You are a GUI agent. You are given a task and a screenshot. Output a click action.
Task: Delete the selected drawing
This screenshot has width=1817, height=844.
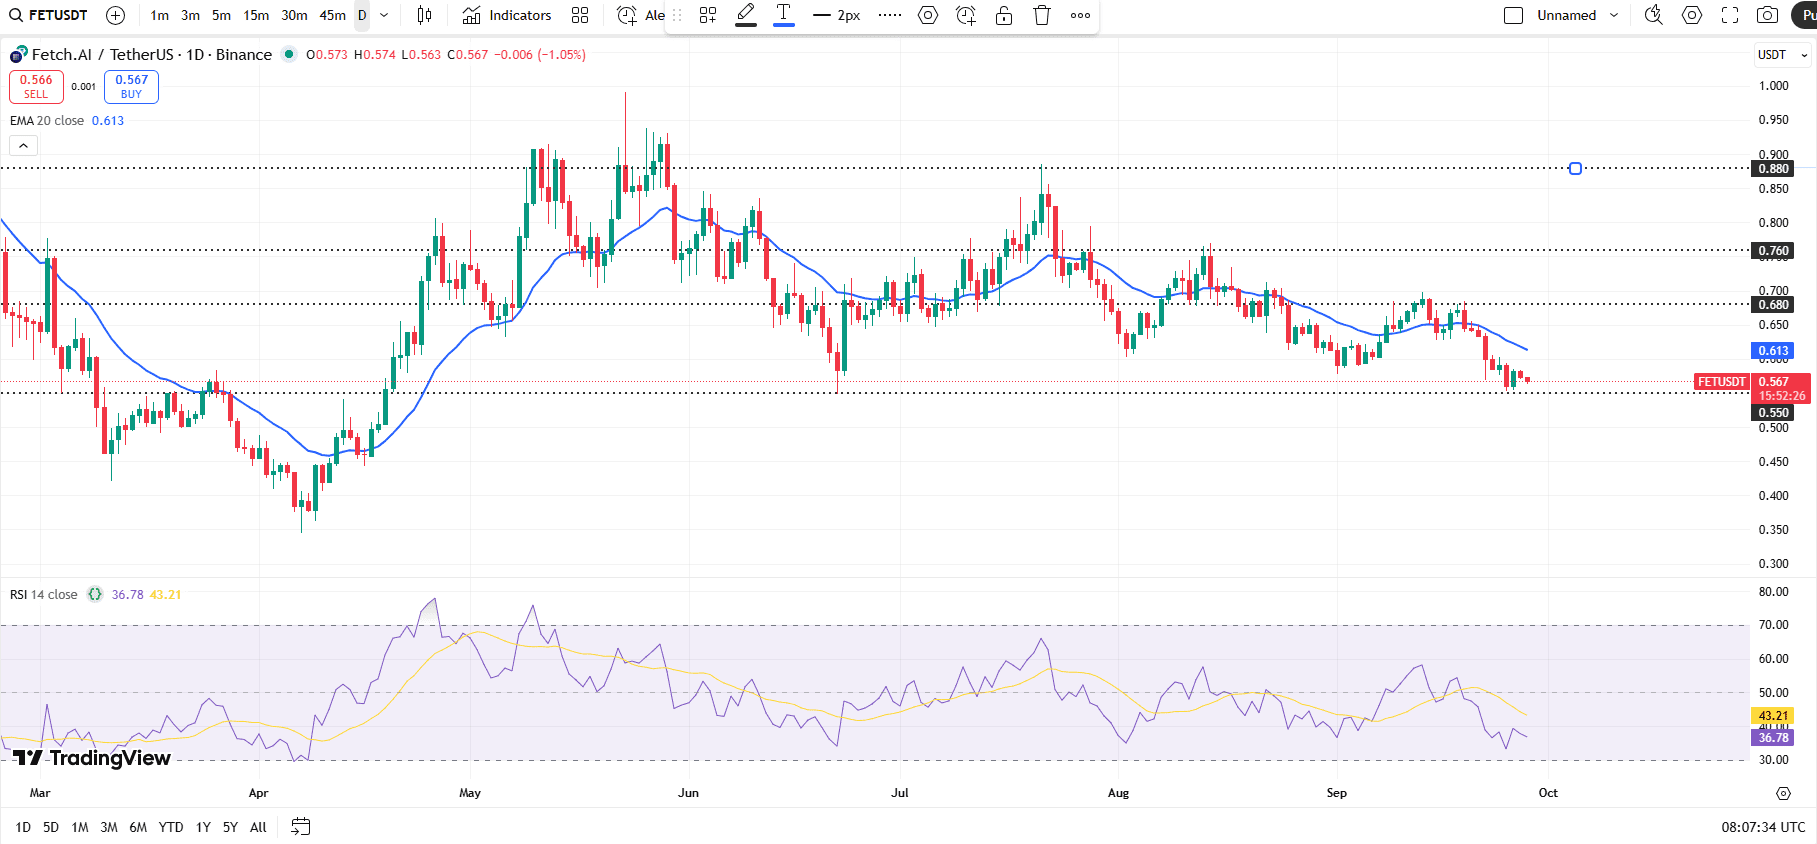(x=1042, y=15)
